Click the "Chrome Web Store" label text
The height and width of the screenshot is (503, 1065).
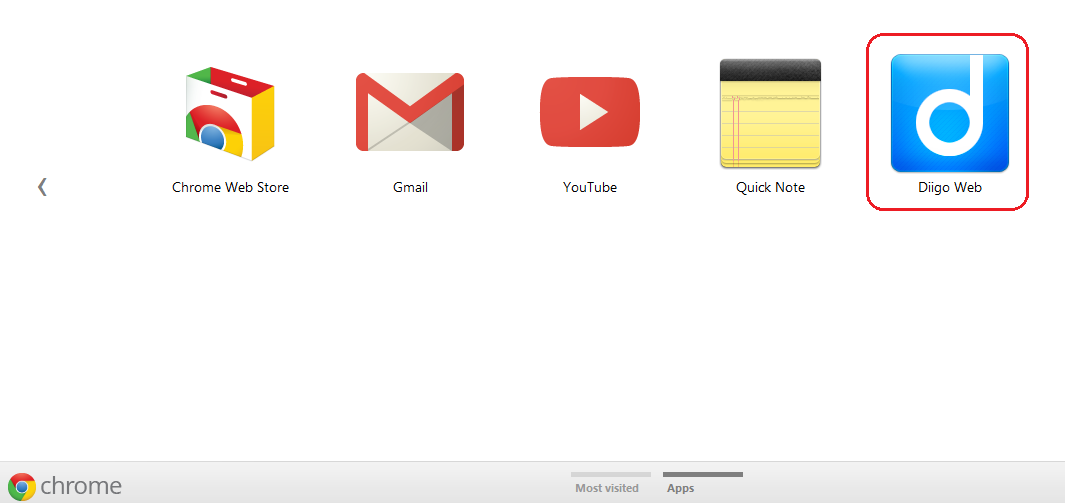point(230,187)
